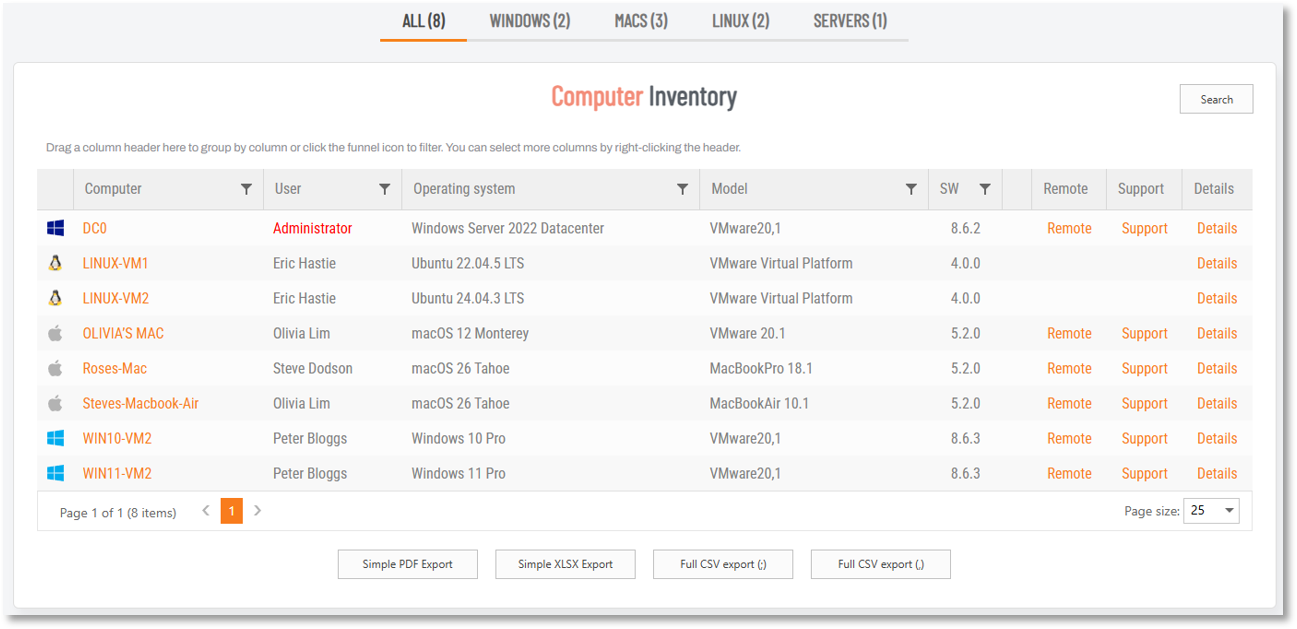Open the MACS (3) tab
The height and width of the screenshot is (629, 1297).
tap(641, 21)
